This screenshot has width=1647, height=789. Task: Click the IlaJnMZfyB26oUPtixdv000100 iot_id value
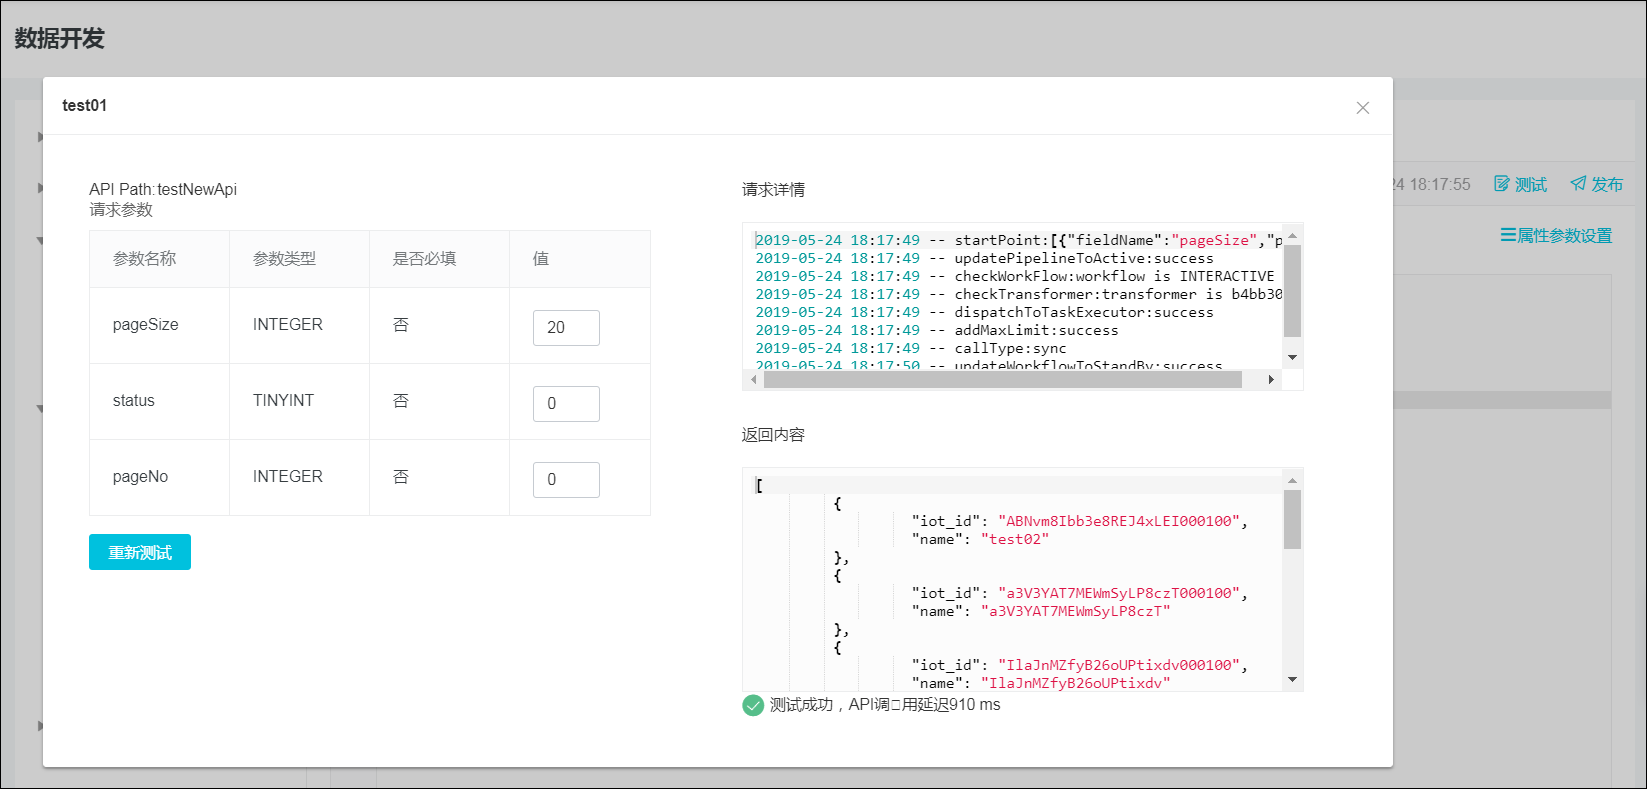pyautogui.click(x=1118, y=665)
